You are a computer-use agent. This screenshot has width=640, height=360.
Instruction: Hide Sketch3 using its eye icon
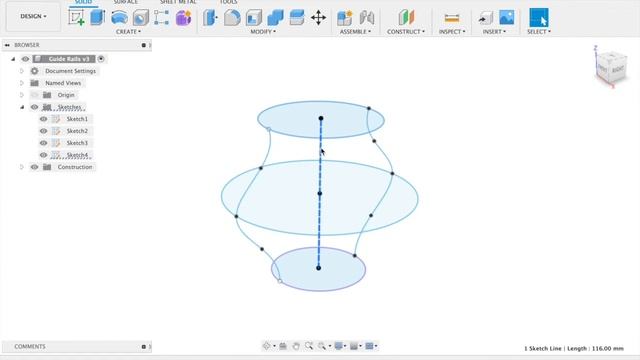43,143
